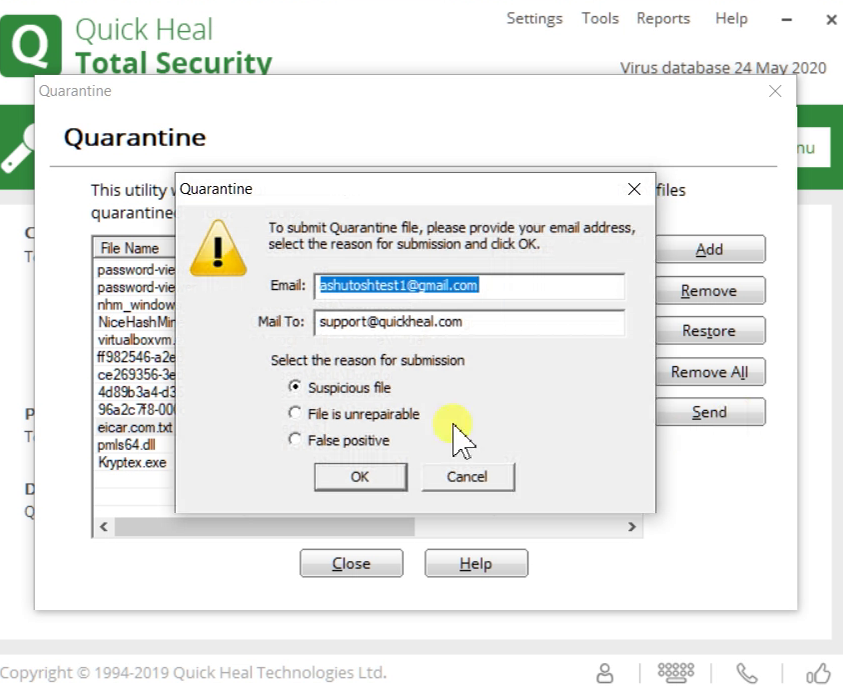This screenshot has height=686, width=843.
Task: Close the inner Quarantine email dialog
Action: coord(634,189)
